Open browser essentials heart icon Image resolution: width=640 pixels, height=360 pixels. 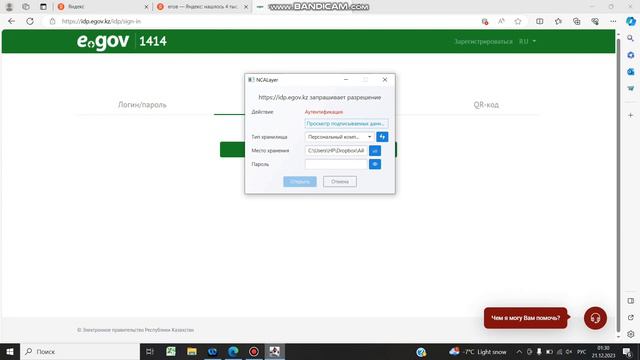595,21
